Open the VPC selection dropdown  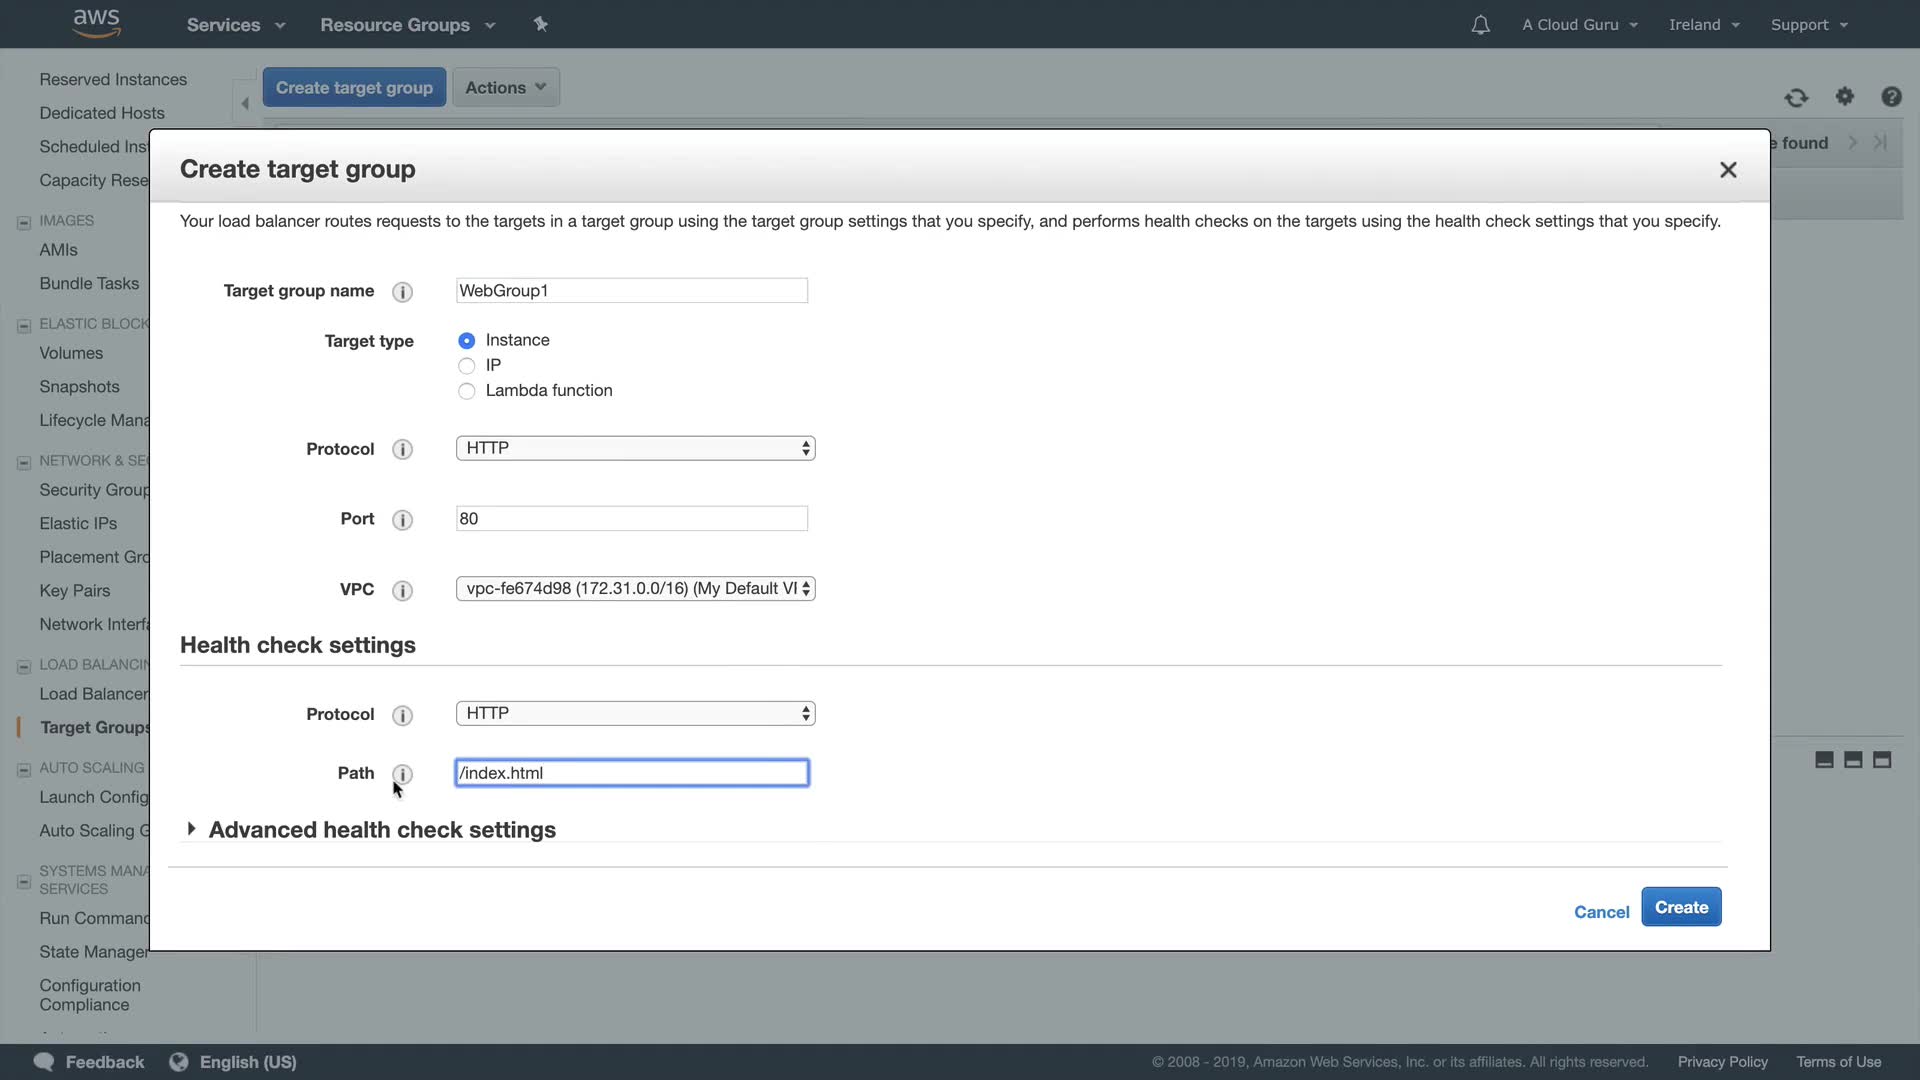pos(635,589)
